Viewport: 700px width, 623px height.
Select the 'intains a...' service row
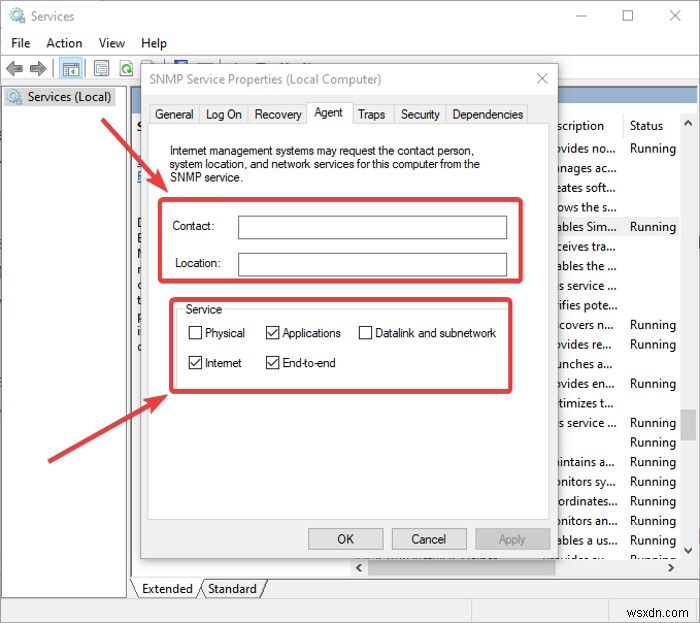click(x=618, y=462)
